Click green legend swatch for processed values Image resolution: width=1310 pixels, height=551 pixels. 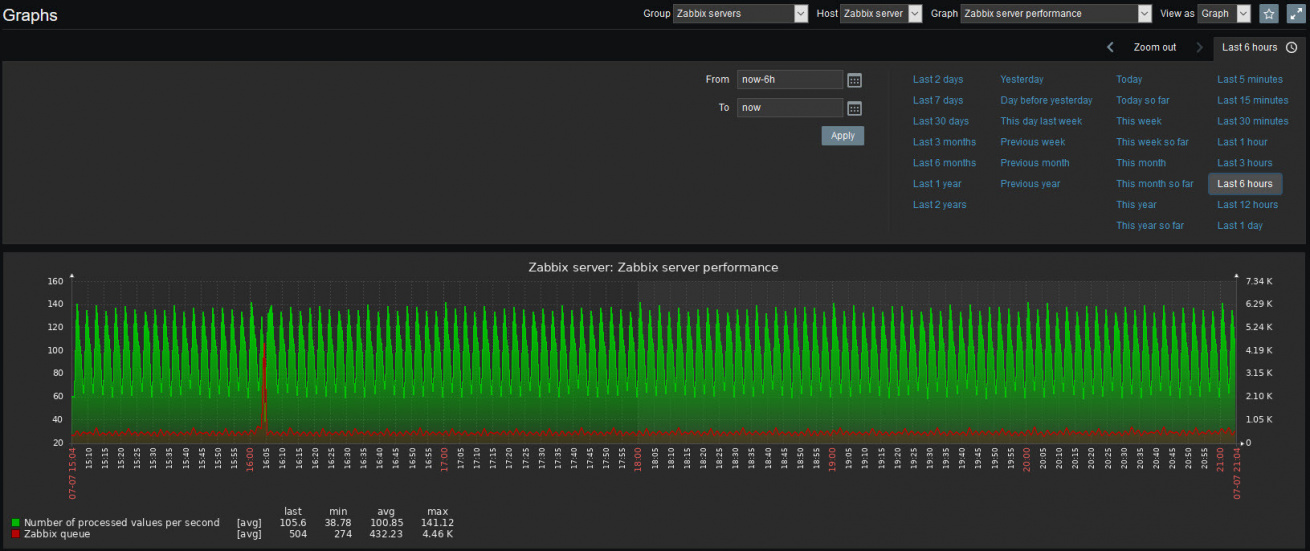point(16,523)
